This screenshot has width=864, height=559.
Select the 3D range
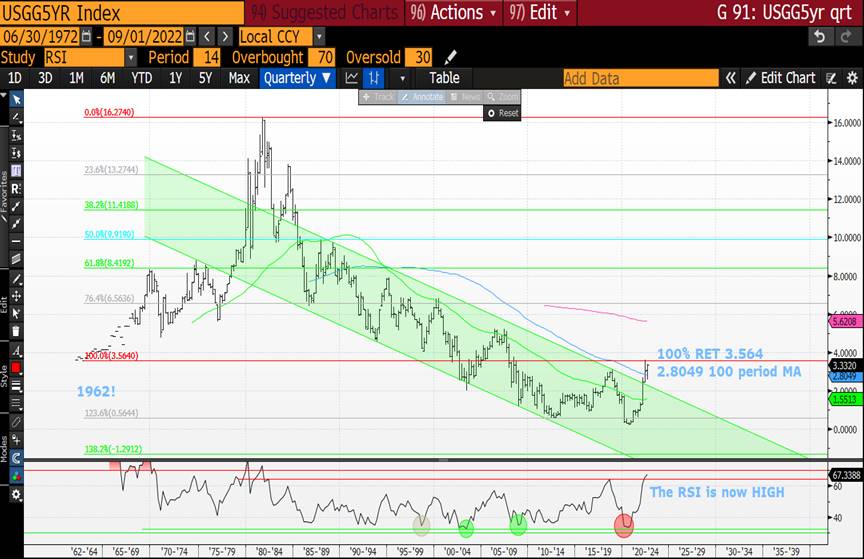click(x=45, y=78)
